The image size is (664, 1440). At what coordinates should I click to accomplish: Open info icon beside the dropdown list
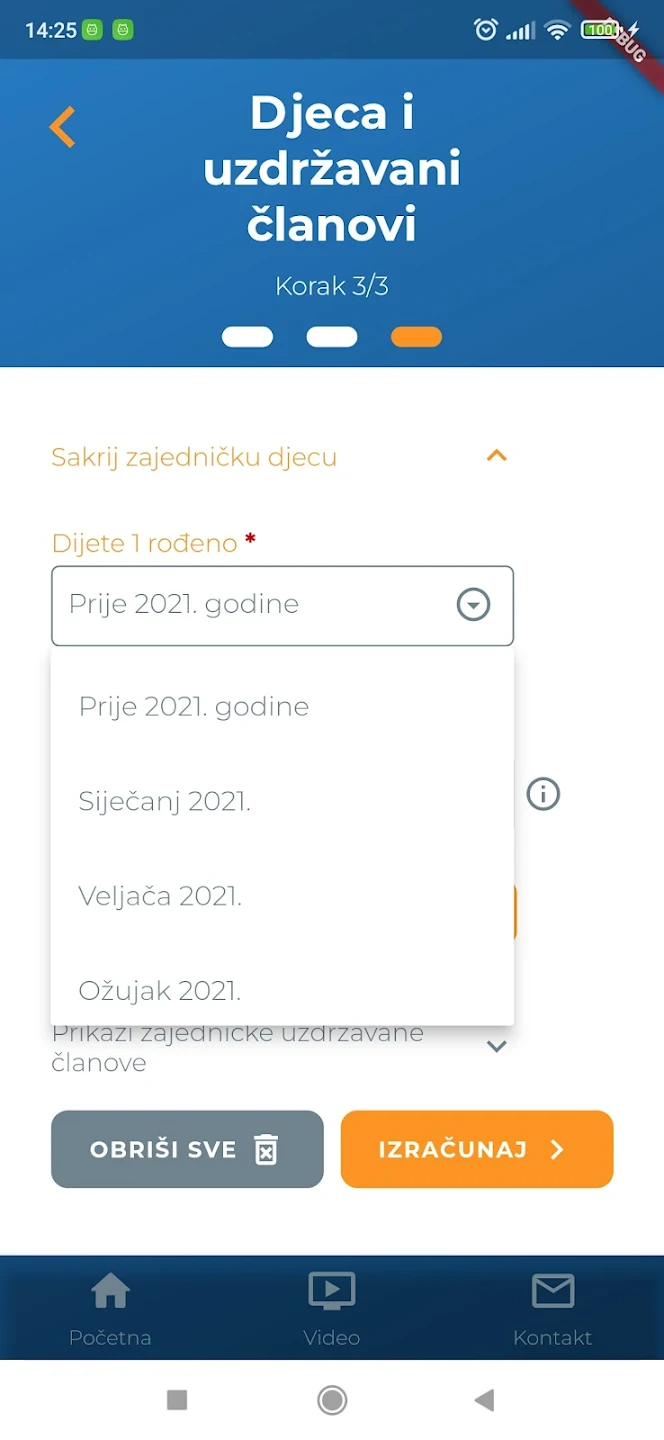pos(543,794)
